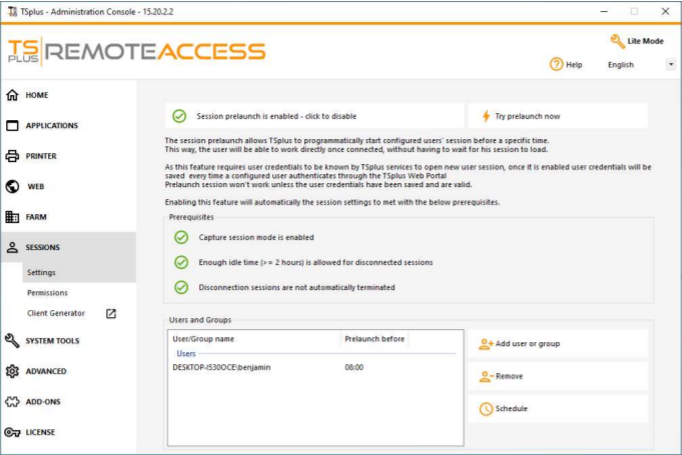Open the English language dropdown
Image resolution: width=682 pixels, height=455 pixels.
pos(640,65)
